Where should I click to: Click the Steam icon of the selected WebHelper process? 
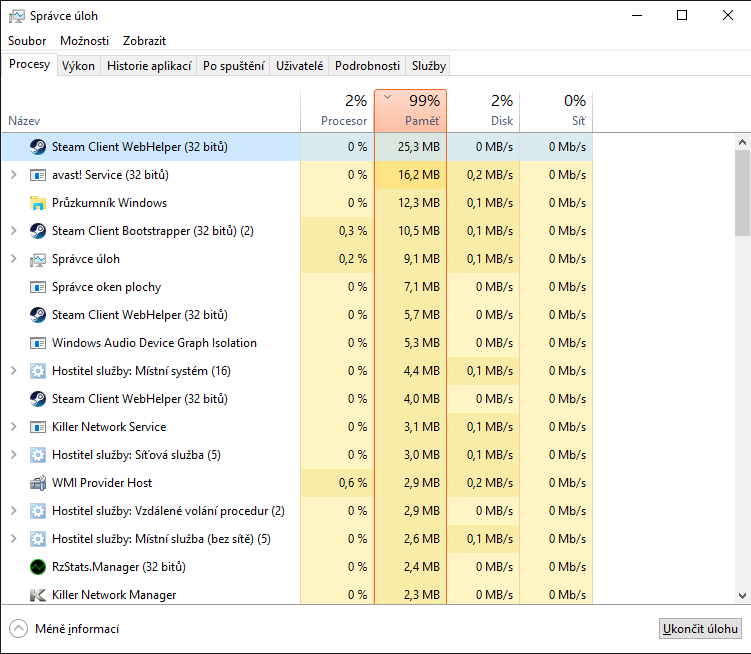(38, 147)
